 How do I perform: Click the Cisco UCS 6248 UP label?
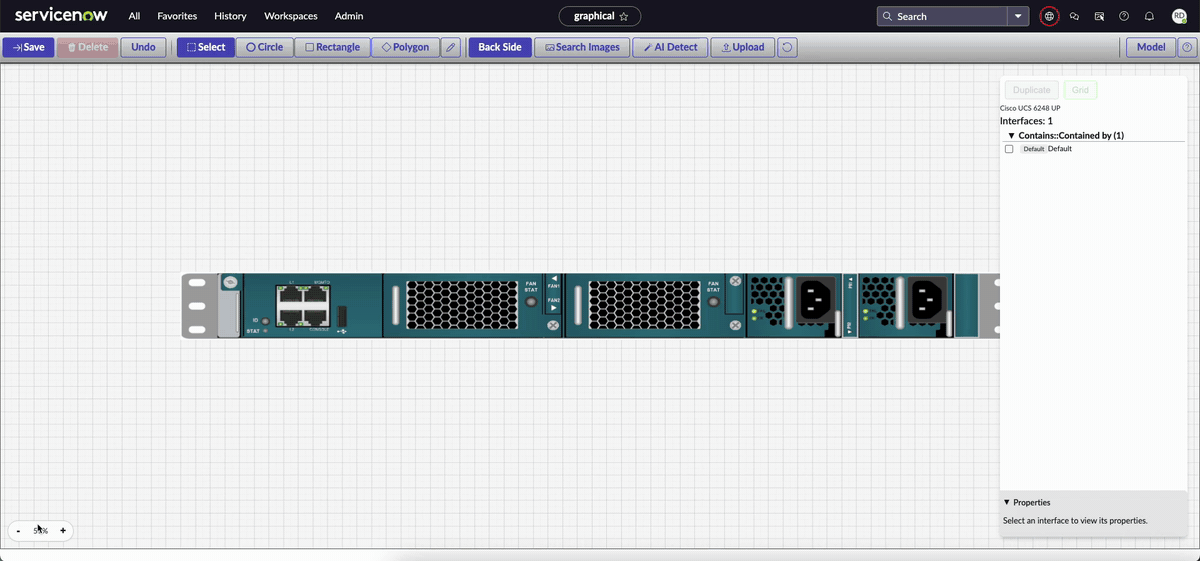pyautogui.click(x=1030, y=108)
